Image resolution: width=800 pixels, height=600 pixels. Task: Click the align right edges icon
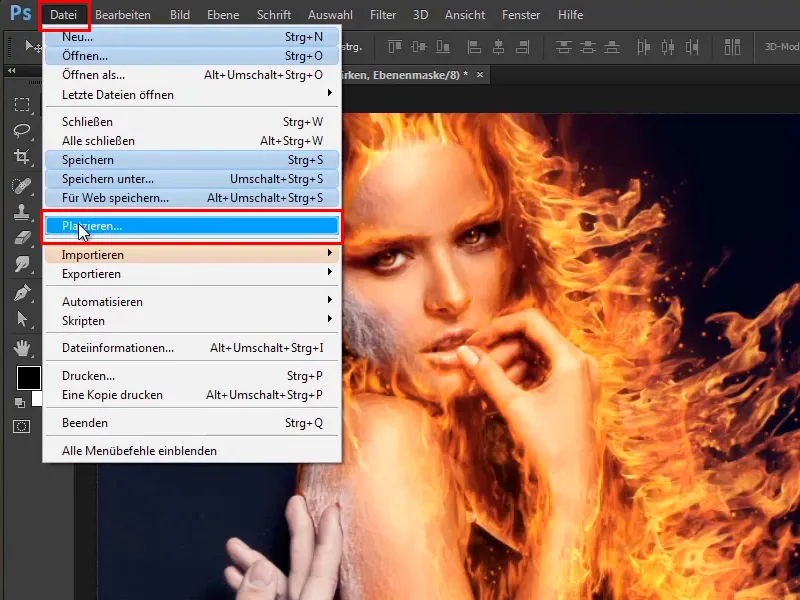coord(522,47)
